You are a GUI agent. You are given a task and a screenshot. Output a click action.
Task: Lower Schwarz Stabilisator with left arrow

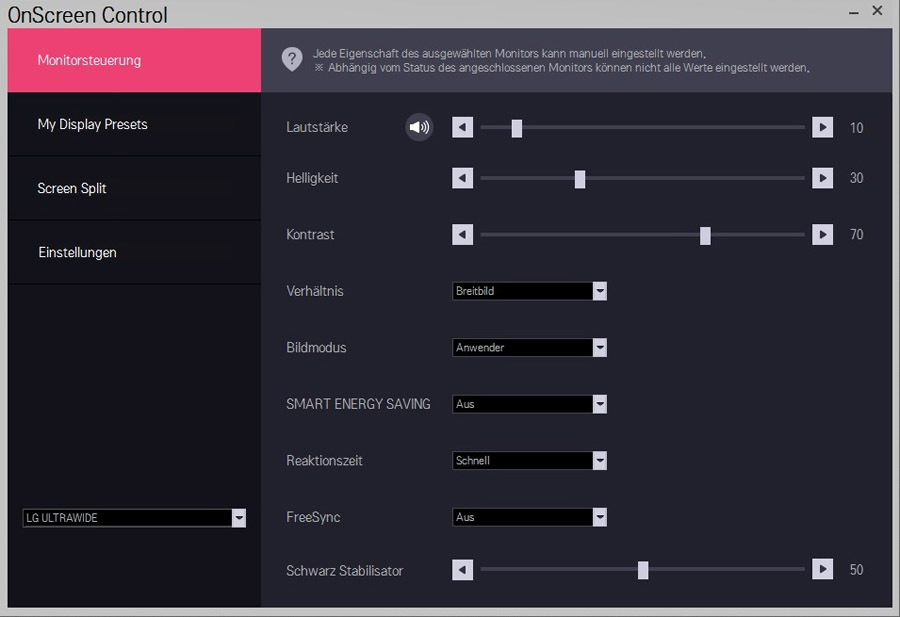[x=462, y=569]
